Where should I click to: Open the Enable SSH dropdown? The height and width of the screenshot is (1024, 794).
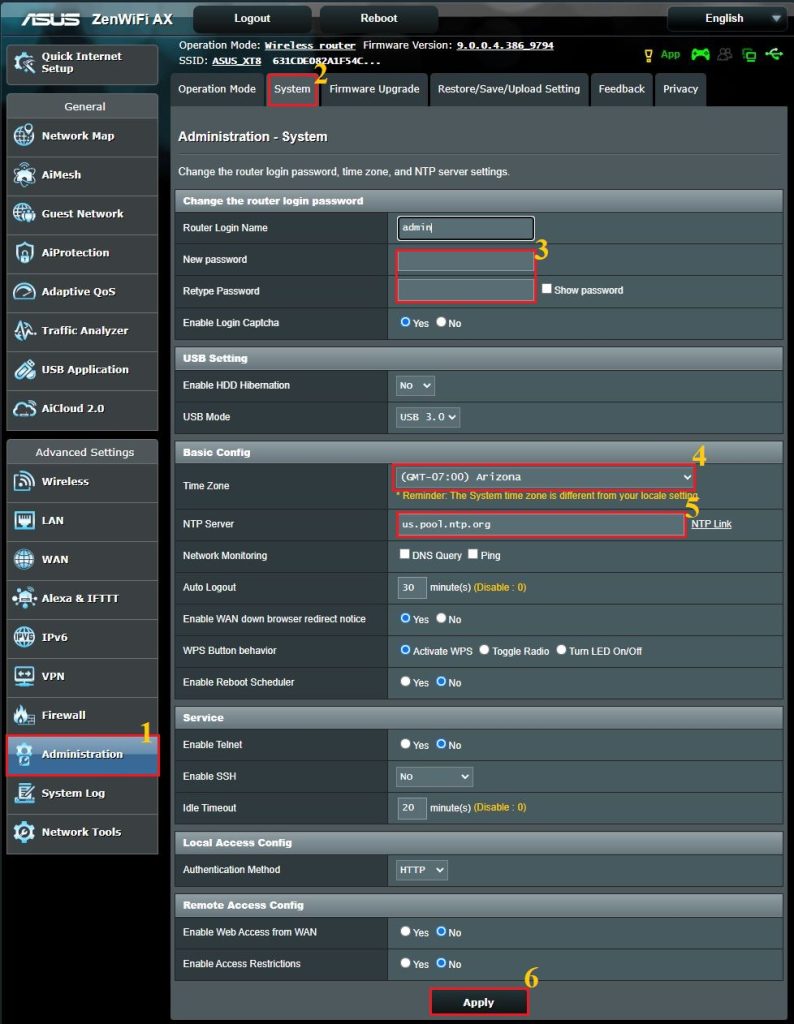[434, 776]
